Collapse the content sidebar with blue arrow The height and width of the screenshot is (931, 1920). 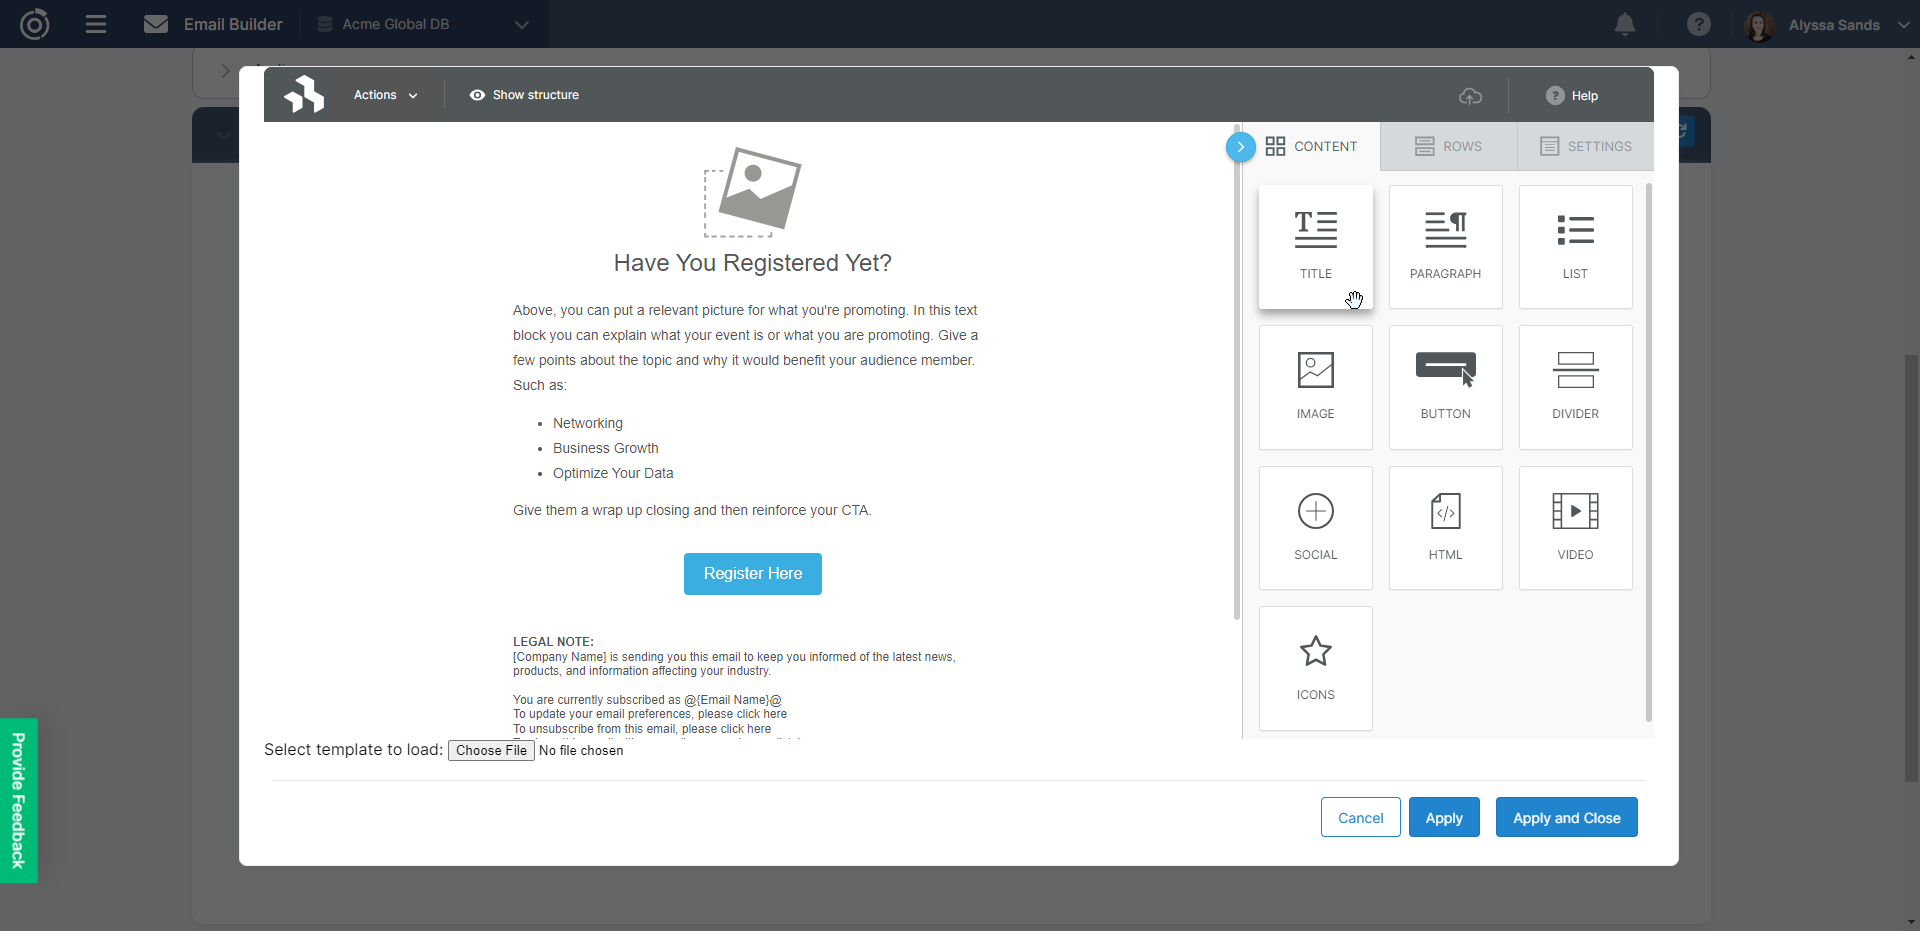pos(1240,147)
